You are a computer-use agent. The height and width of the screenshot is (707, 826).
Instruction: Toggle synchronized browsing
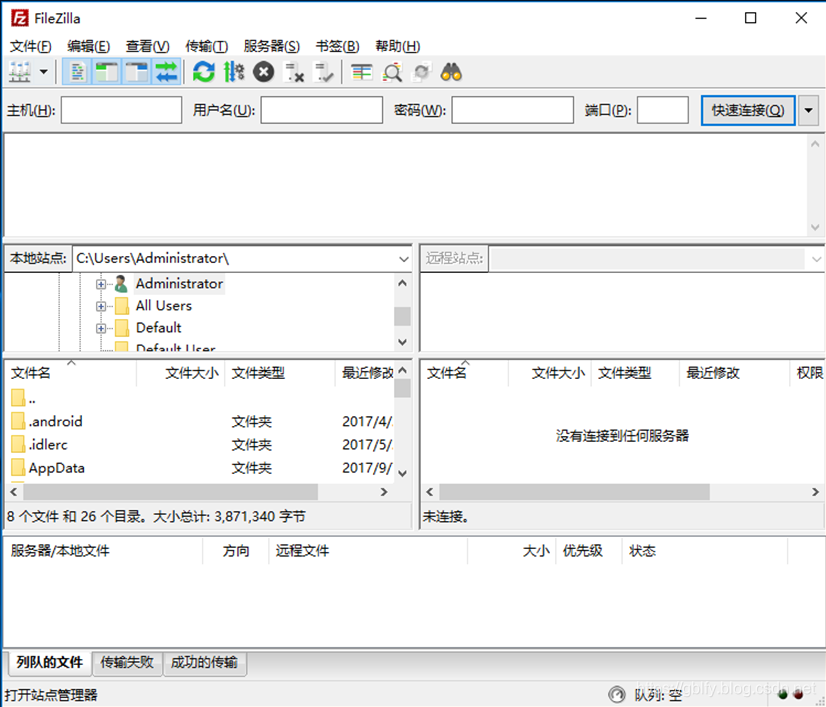pos(420,71)
